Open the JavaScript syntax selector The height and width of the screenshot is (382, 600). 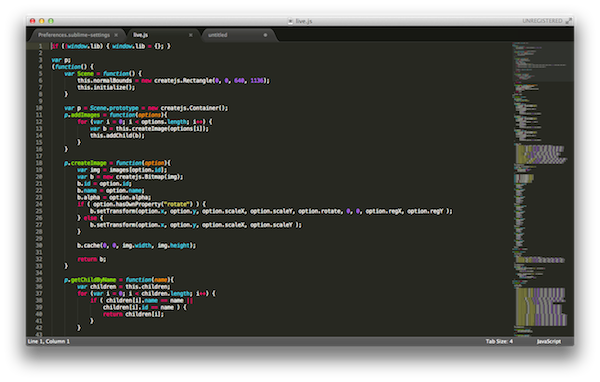coord(549,341)
